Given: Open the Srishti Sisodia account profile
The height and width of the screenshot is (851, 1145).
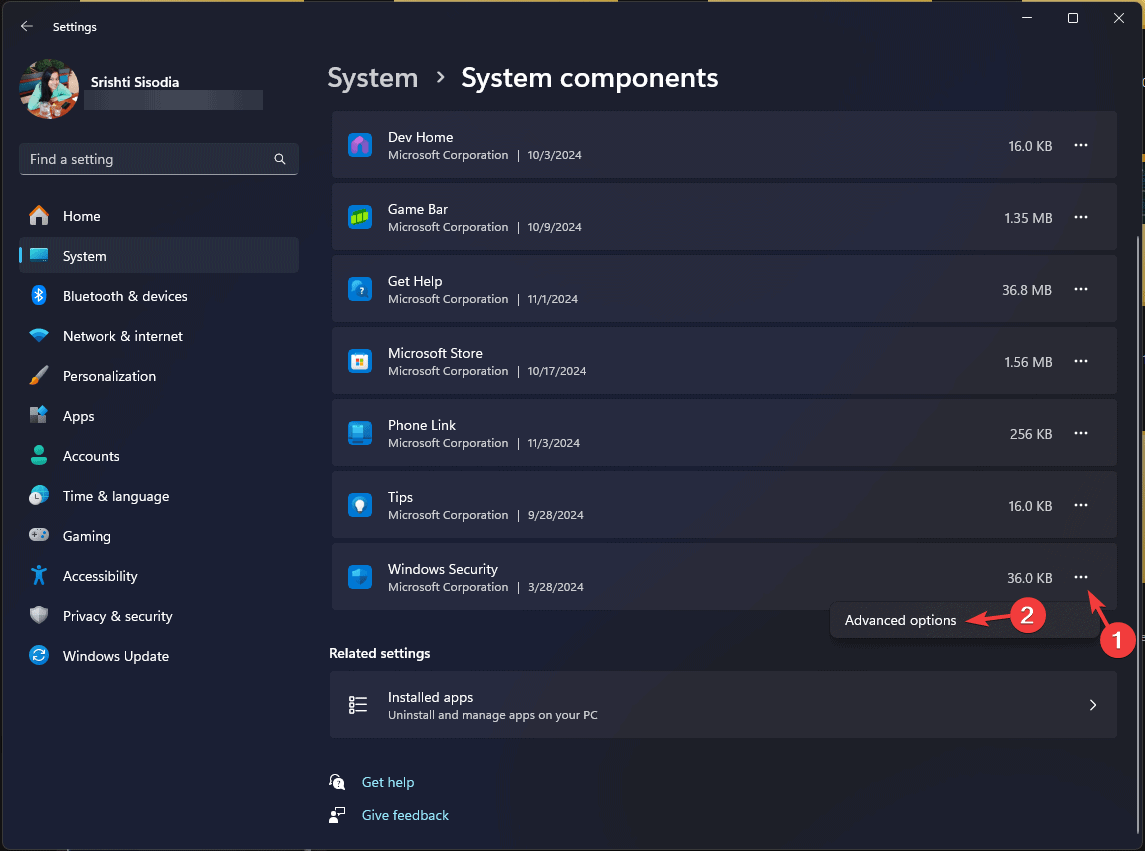Looking at the screenshot, I should [x=134, y=89].
